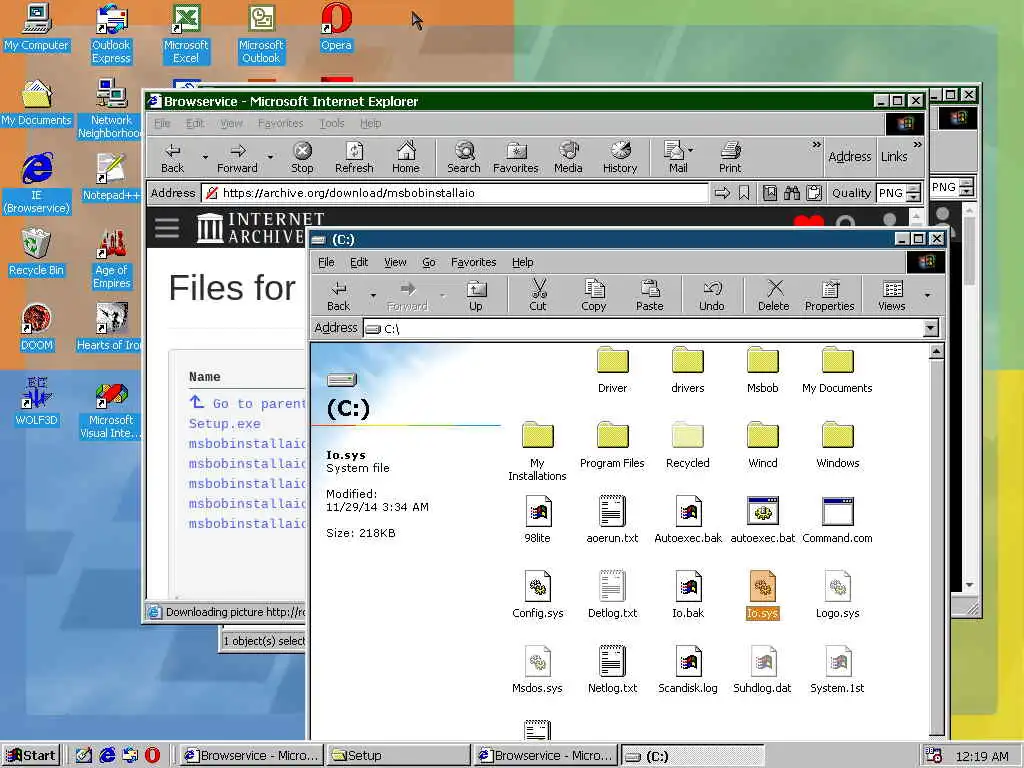
Task: Click the Delete toolbar icon
Action: (774, 295)
